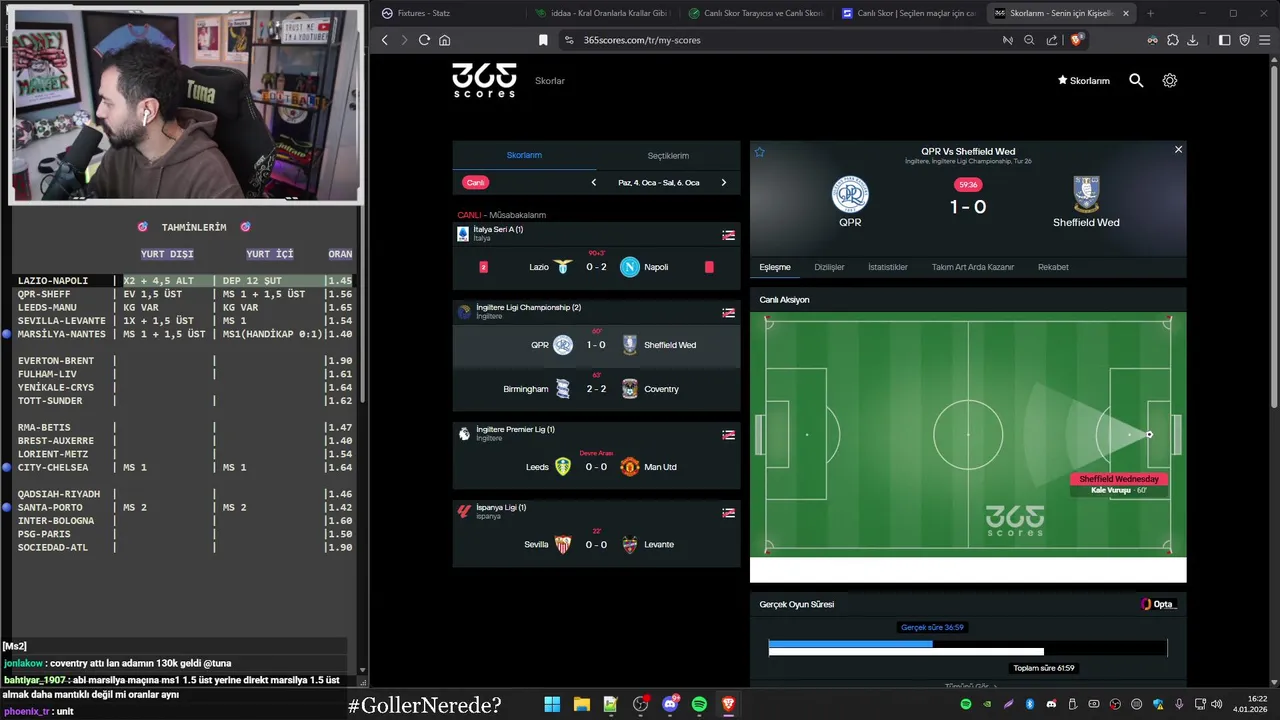Switch to the Skorlarım tab
The width and height of the screenshot is (1280, 720).
click(524, 155)
